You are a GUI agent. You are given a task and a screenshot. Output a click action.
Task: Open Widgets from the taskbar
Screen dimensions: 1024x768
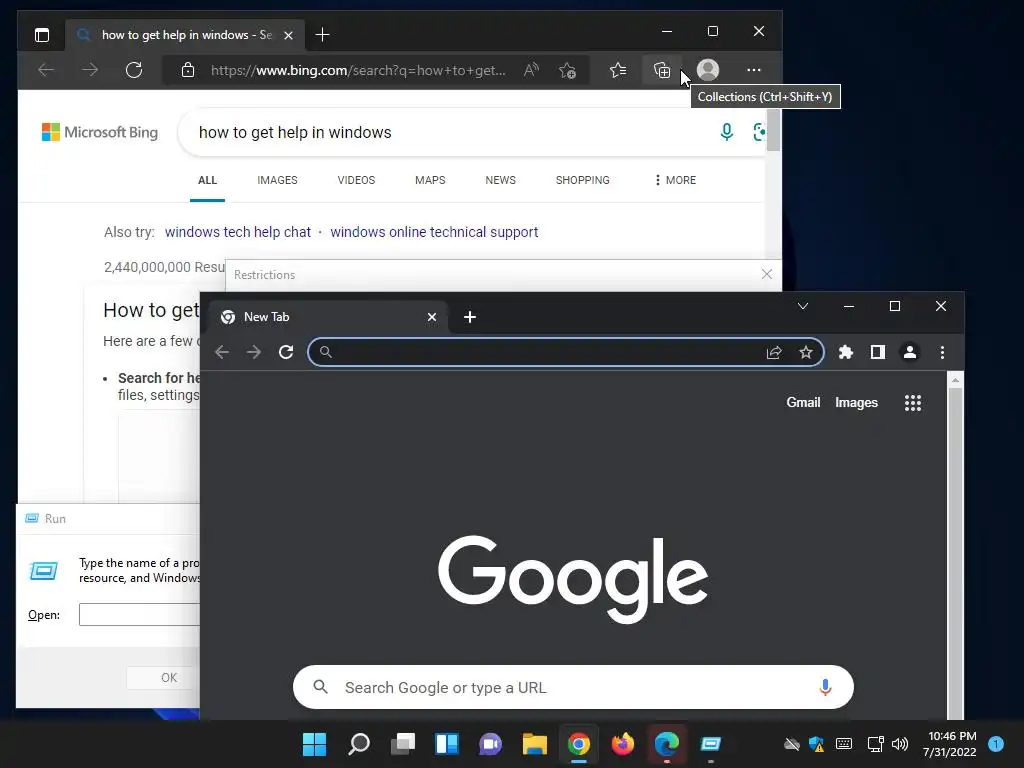(x=447, y=744)
